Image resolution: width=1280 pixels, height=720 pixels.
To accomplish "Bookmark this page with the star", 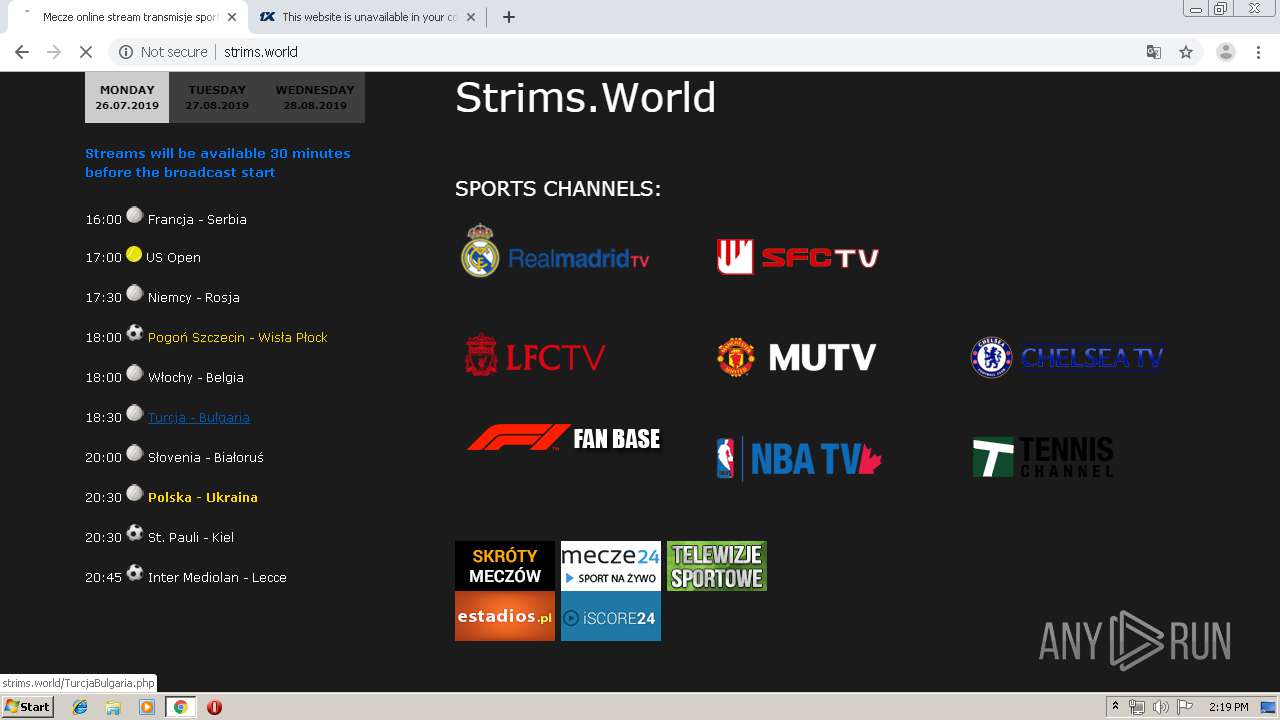I will [1186, 52].
